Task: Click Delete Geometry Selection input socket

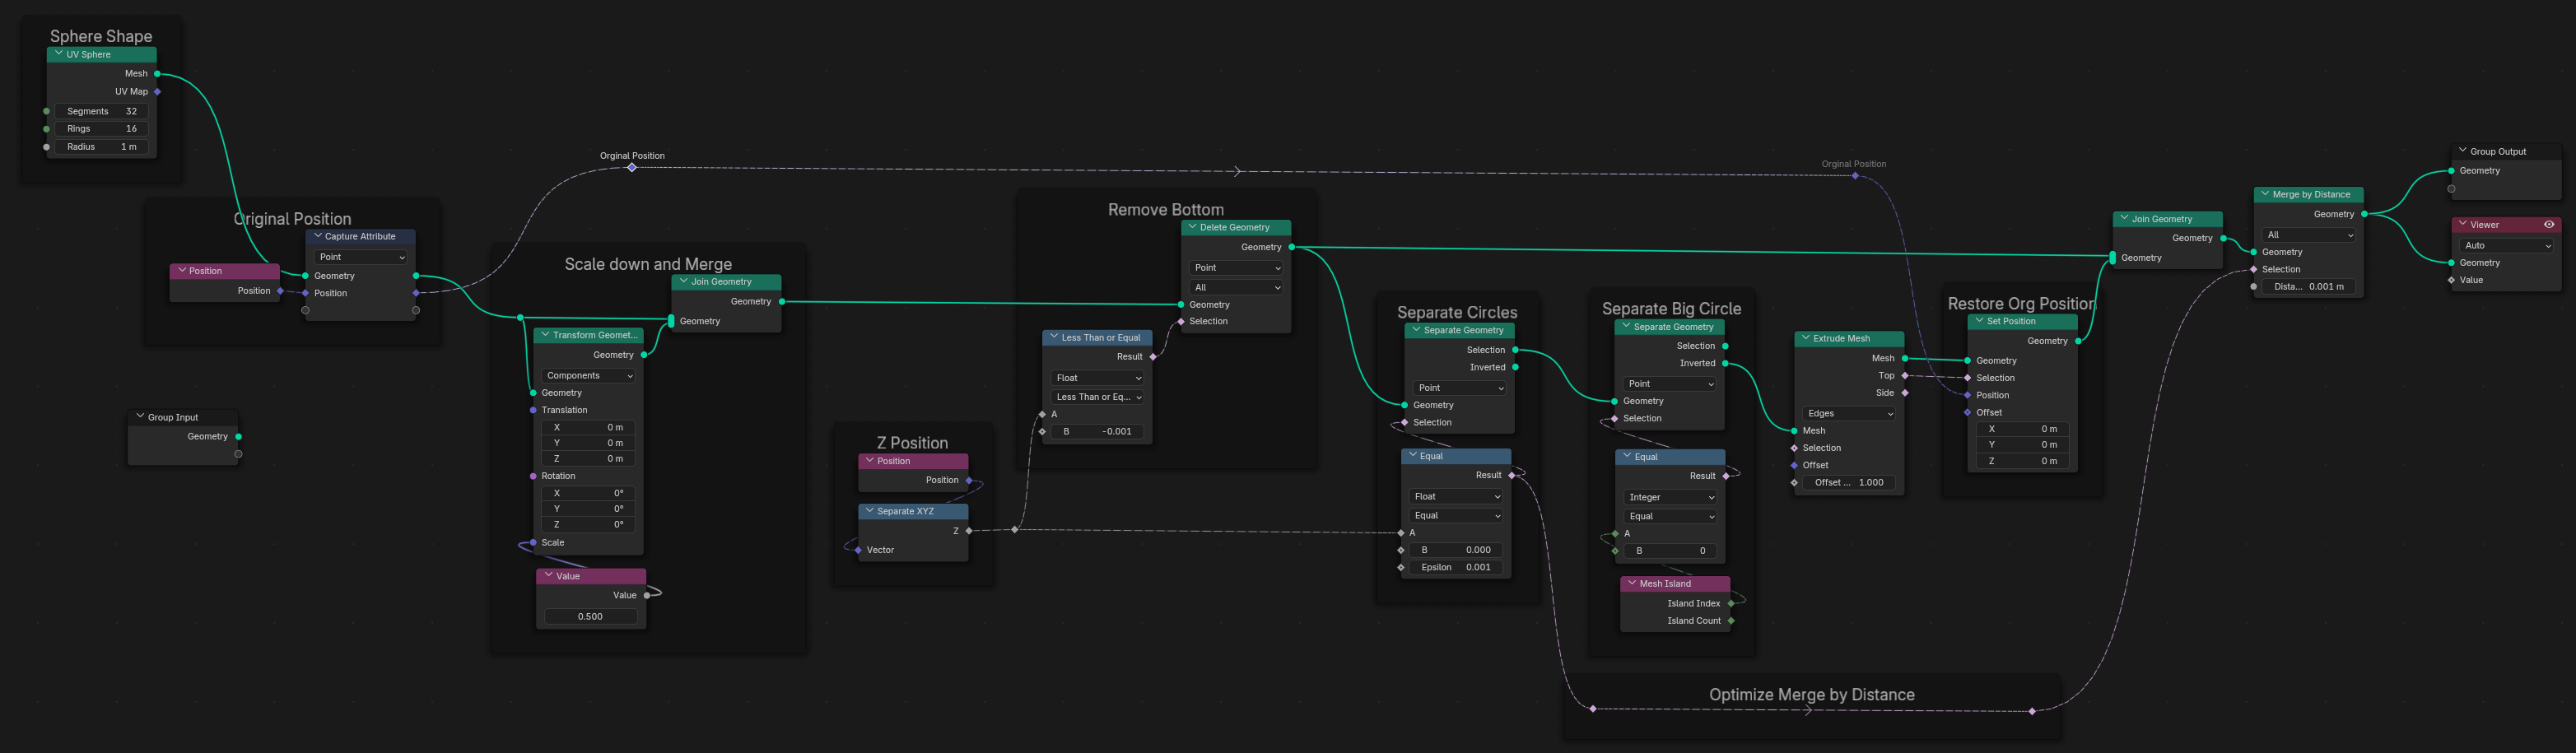Action: pyautogui.click(x=1181, y=322)
